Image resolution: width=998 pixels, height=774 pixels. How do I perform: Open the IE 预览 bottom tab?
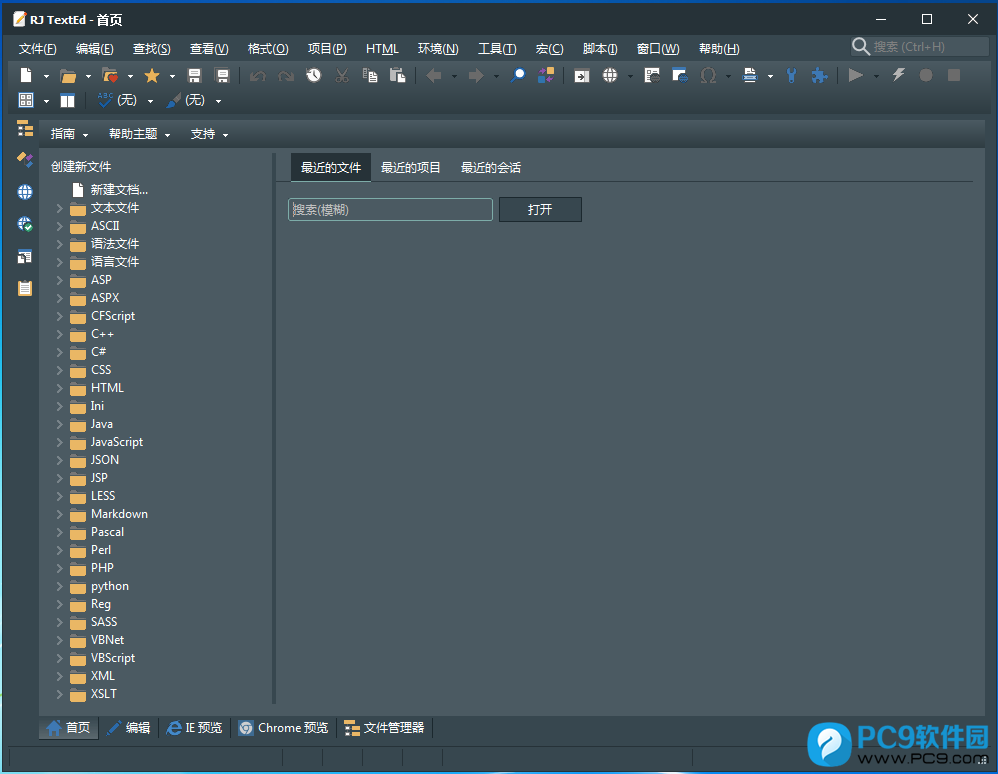point(195,728)
